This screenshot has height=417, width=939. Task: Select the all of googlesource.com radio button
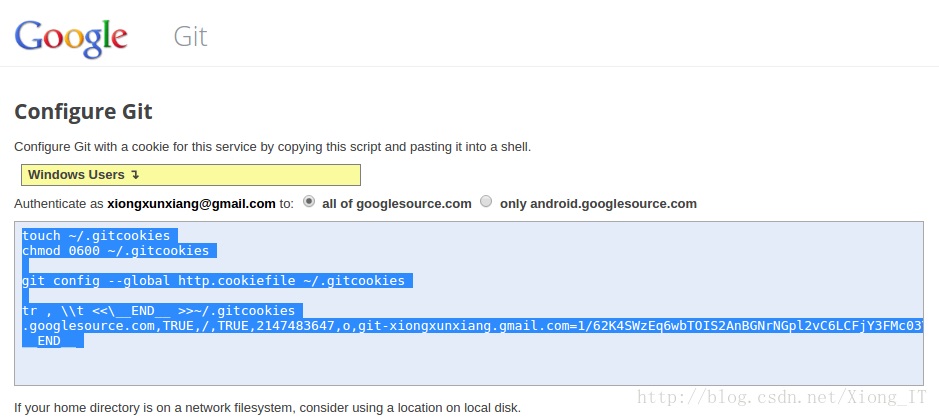pos(309,202)
